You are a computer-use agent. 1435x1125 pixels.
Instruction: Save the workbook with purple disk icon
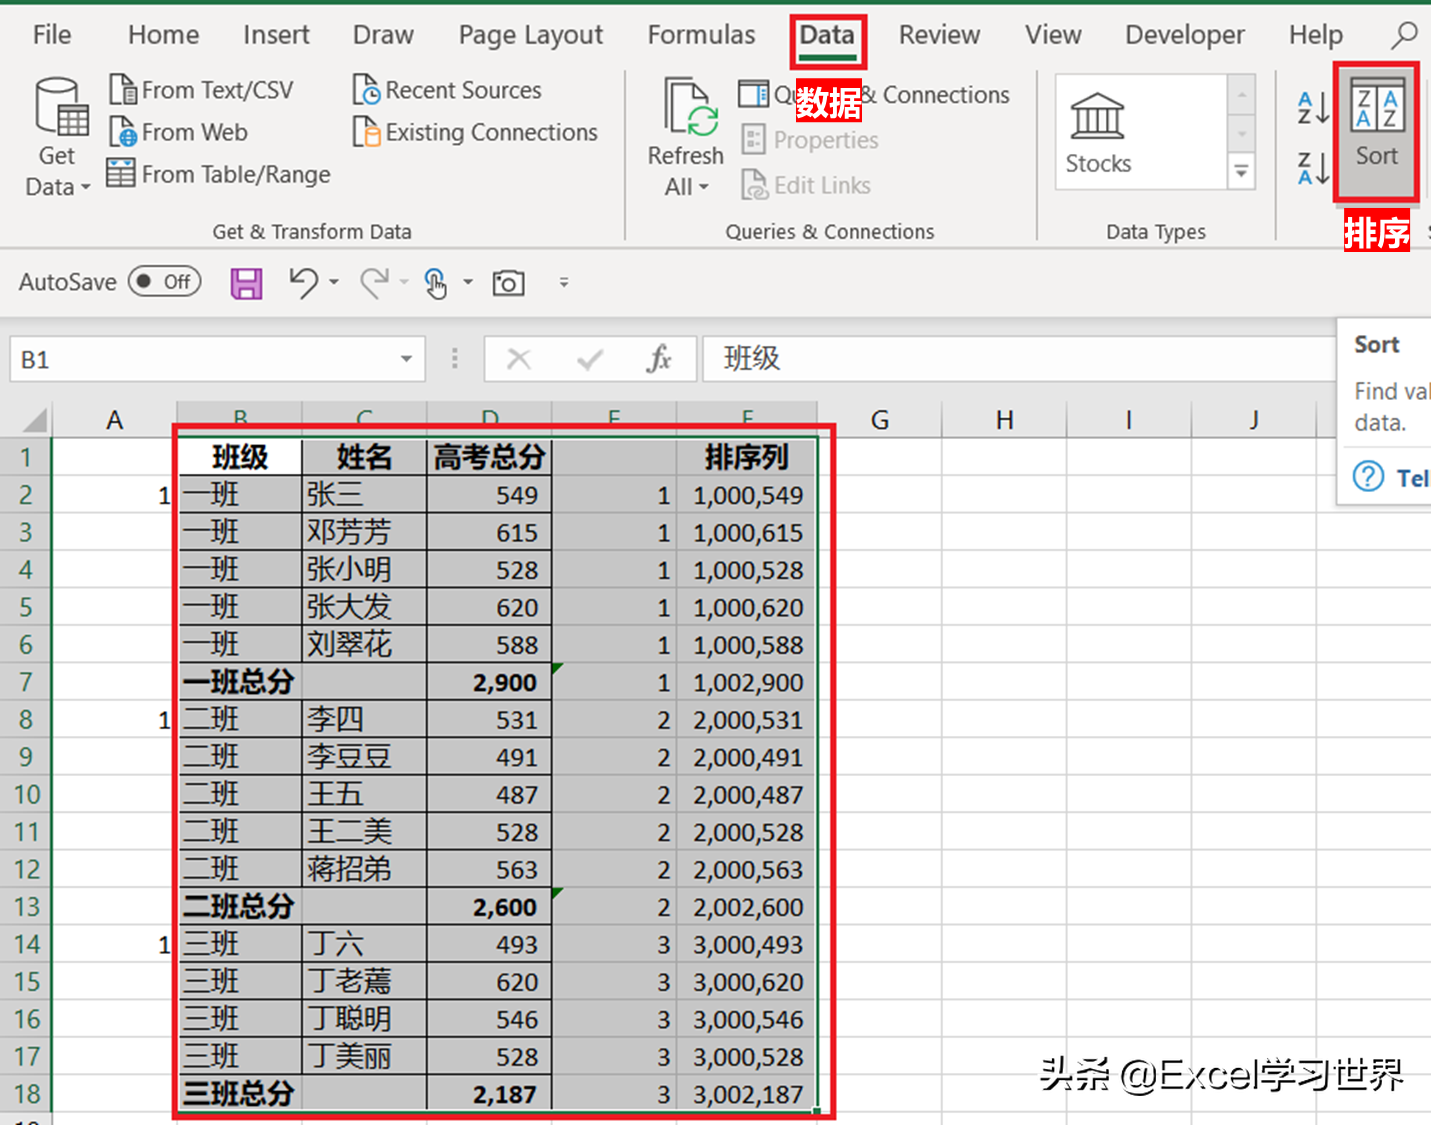(246, 284)
